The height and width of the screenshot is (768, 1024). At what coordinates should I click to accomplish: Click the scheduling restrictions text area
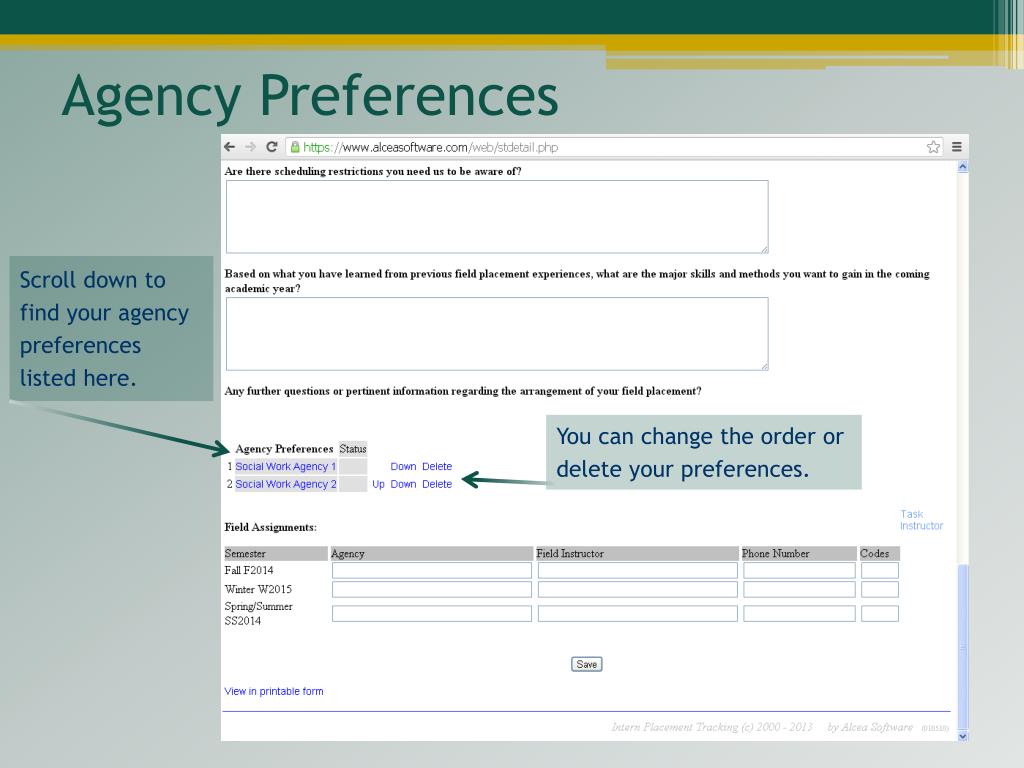click(497, 217)
